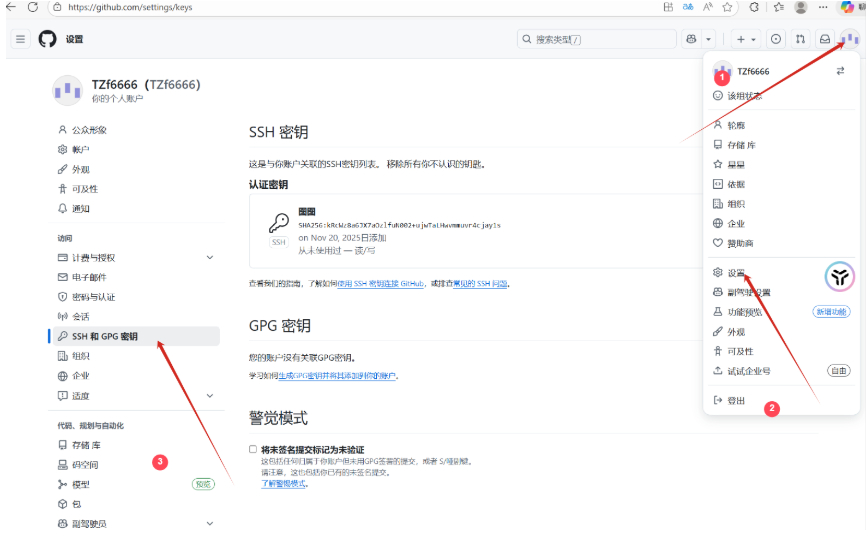Toggle 将未签名提交标记为未验证 checkbox

coord(253,449)
